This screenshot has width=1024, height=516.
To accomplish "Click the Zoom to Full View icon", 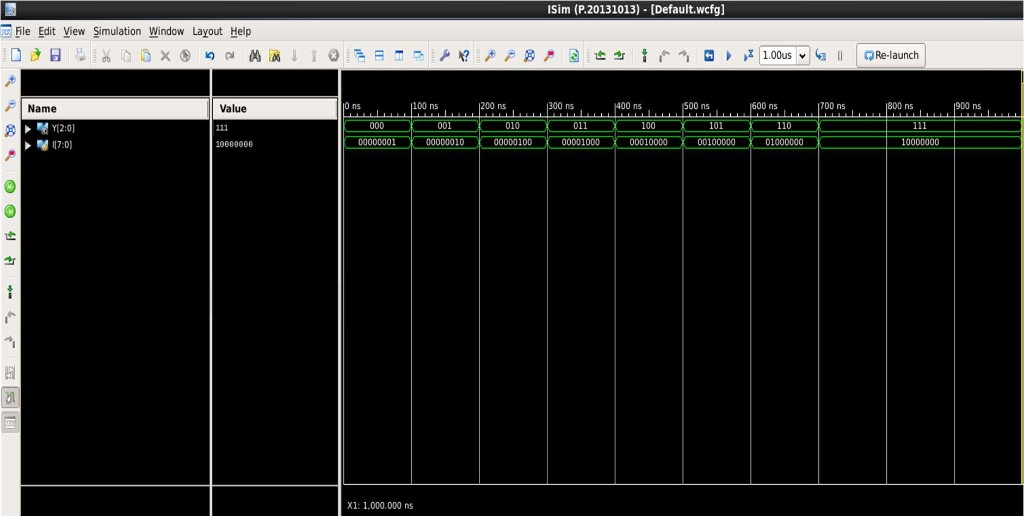I will (x=529, y=56).
